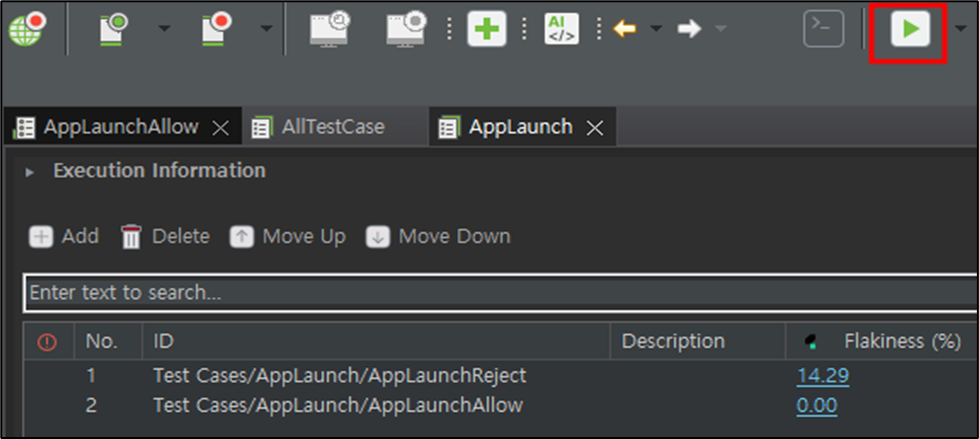Click the yellow back arrow
This screenshot has width=979, height=439.
point(624,29)
